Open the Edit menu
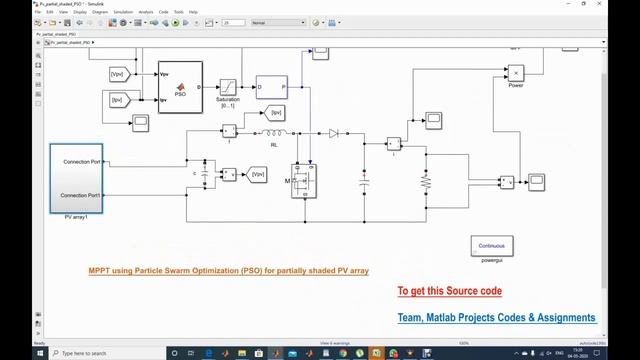Viewport: 640px width, 360px height. click(50, 12)
